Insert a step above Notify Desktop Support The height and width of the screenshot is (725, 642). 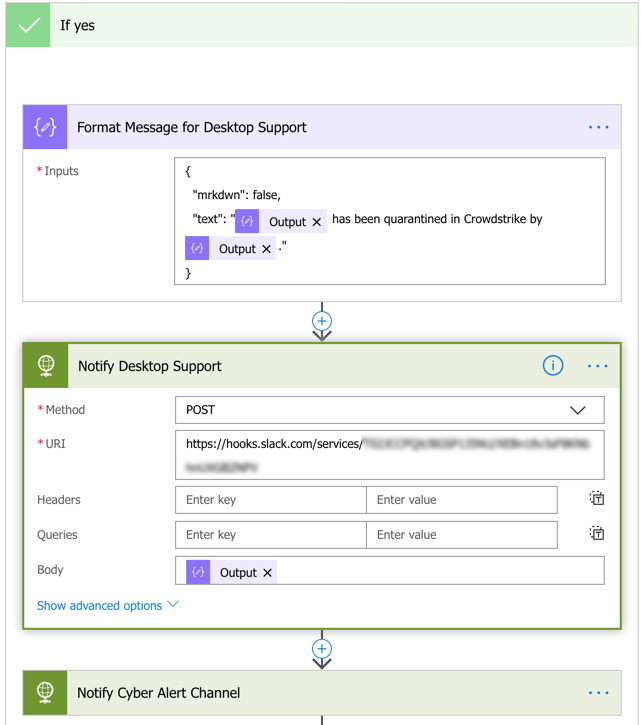pyautogui.click(x=322, y=321)
